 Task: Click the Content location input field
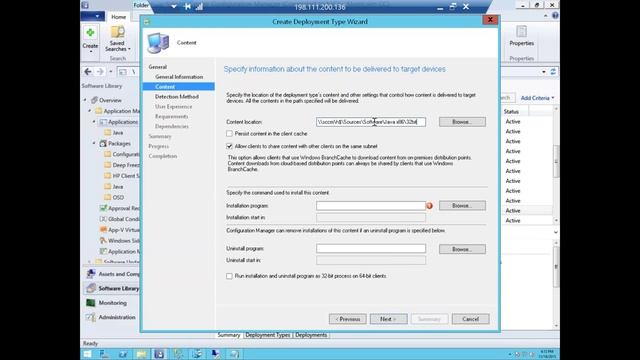tap(371, 122)
